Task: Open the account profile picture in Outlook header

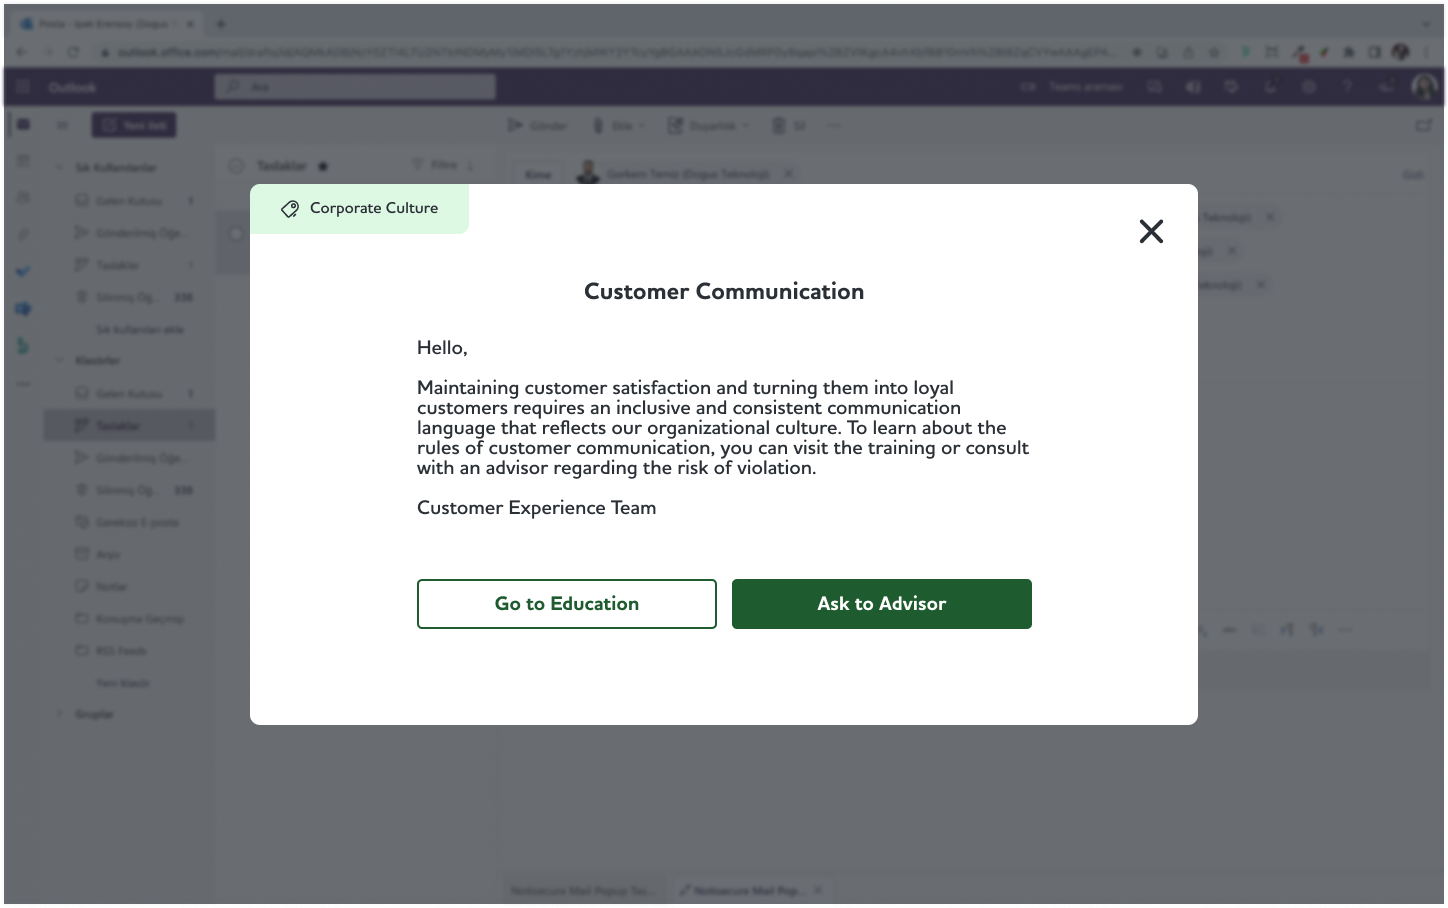Action: click(x=1423, y=87)
